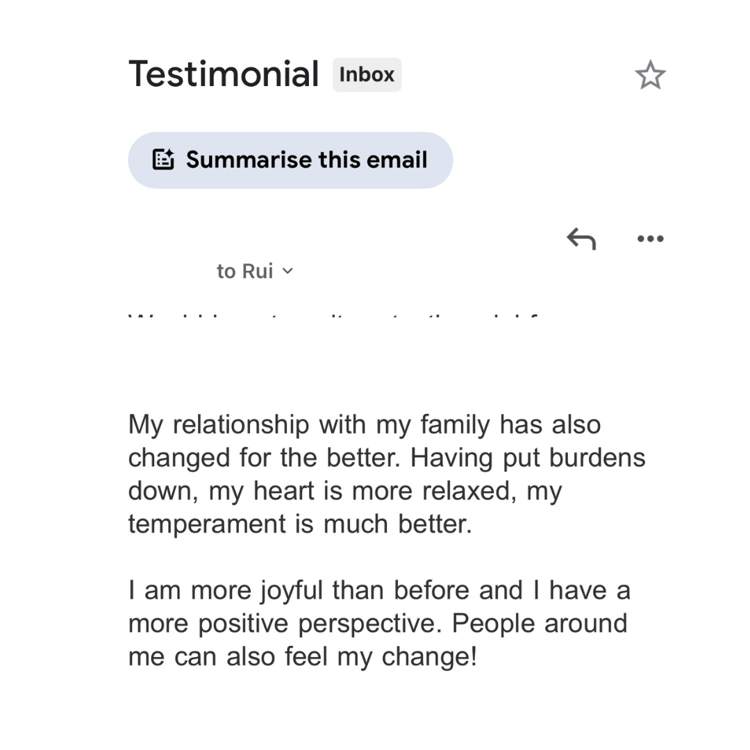
Task: Open the three-dot more options menu
Action: point(650,238)
